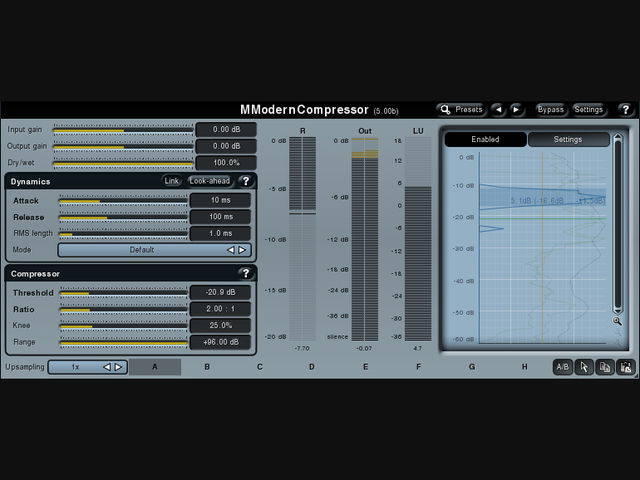Open the top bar Settings button
This screenshot has width=640, height=480.
tap(588, 109)
